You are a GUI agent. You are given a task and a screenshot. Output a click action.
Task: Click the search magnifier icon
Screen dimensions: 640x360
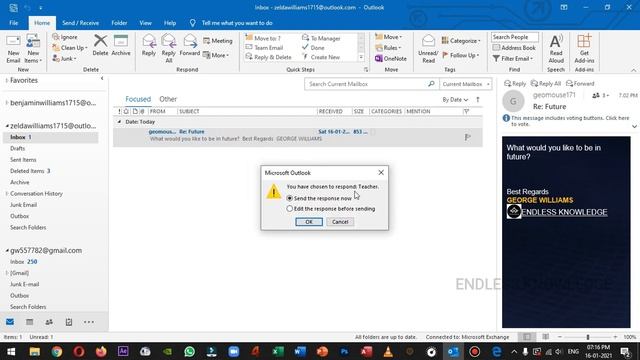click(x=431, y=84)
